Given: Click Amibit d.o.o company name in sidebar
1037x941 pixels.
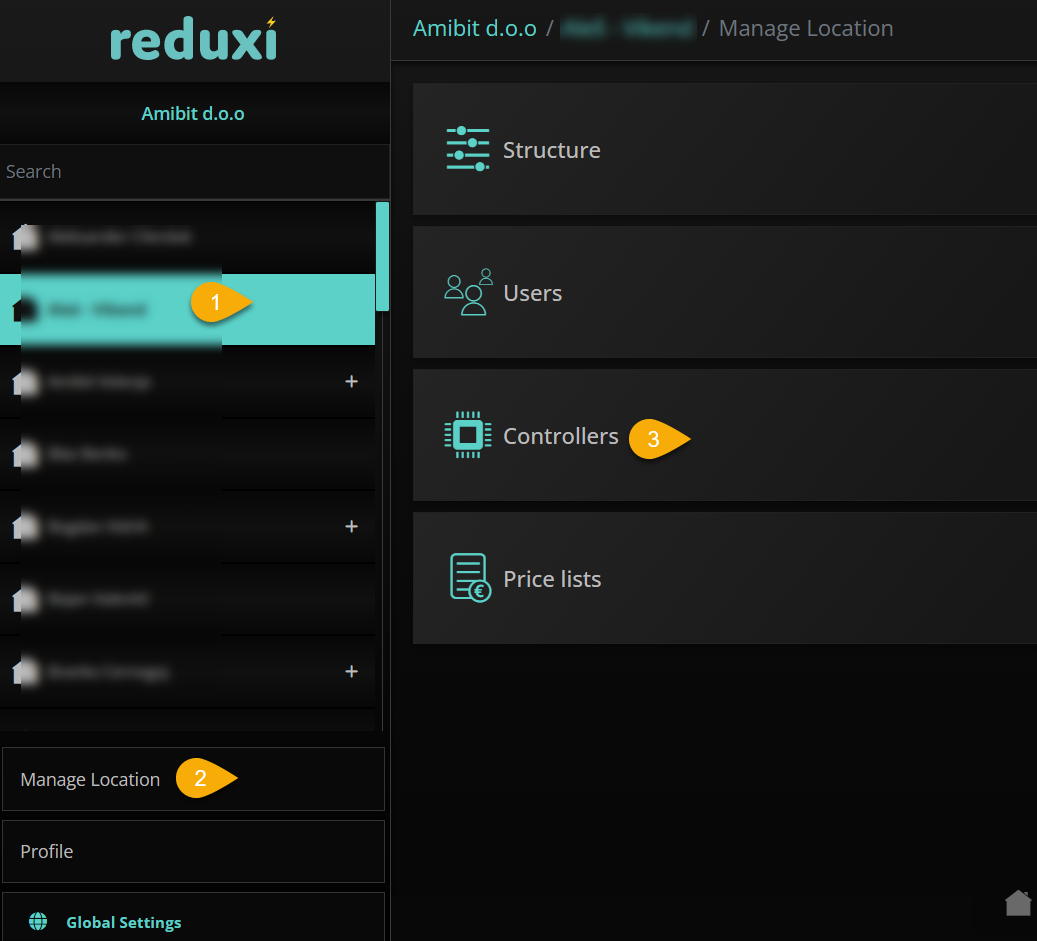Looking at the screenshot, I should coord(193,114).
